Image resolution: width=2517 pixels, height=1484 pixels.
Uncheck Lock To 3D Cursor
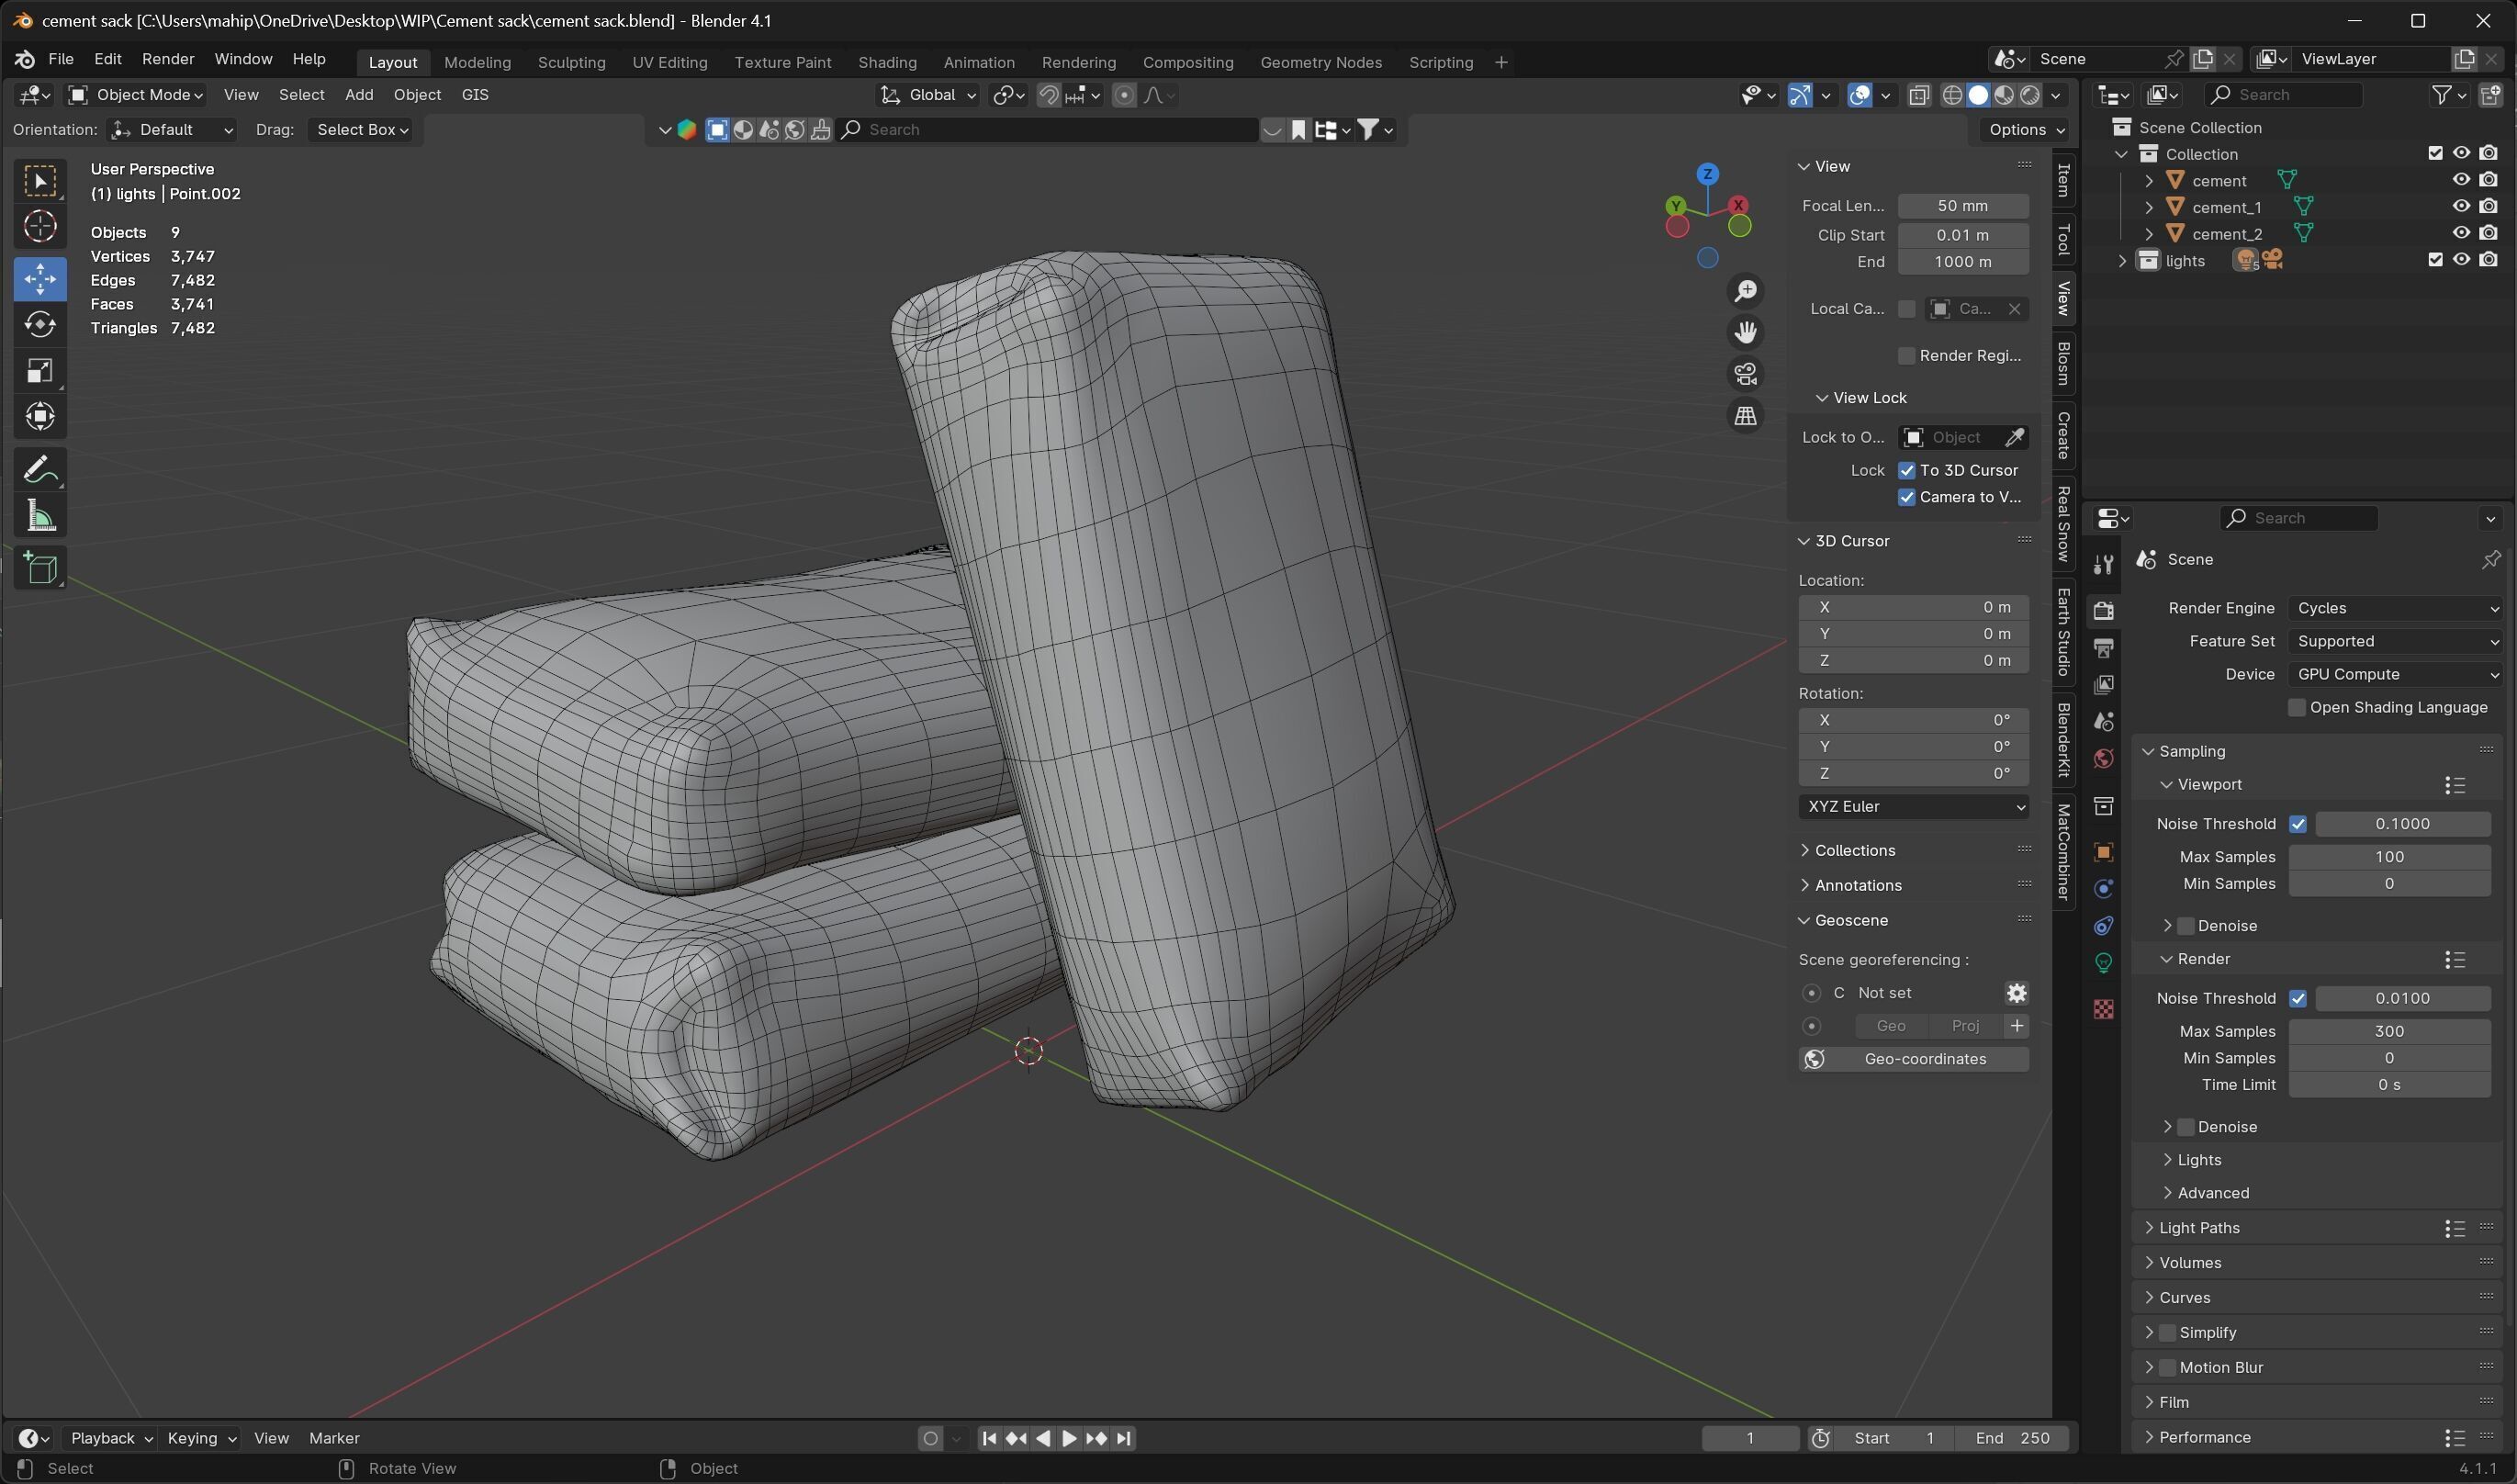(x=1907, y=470)
